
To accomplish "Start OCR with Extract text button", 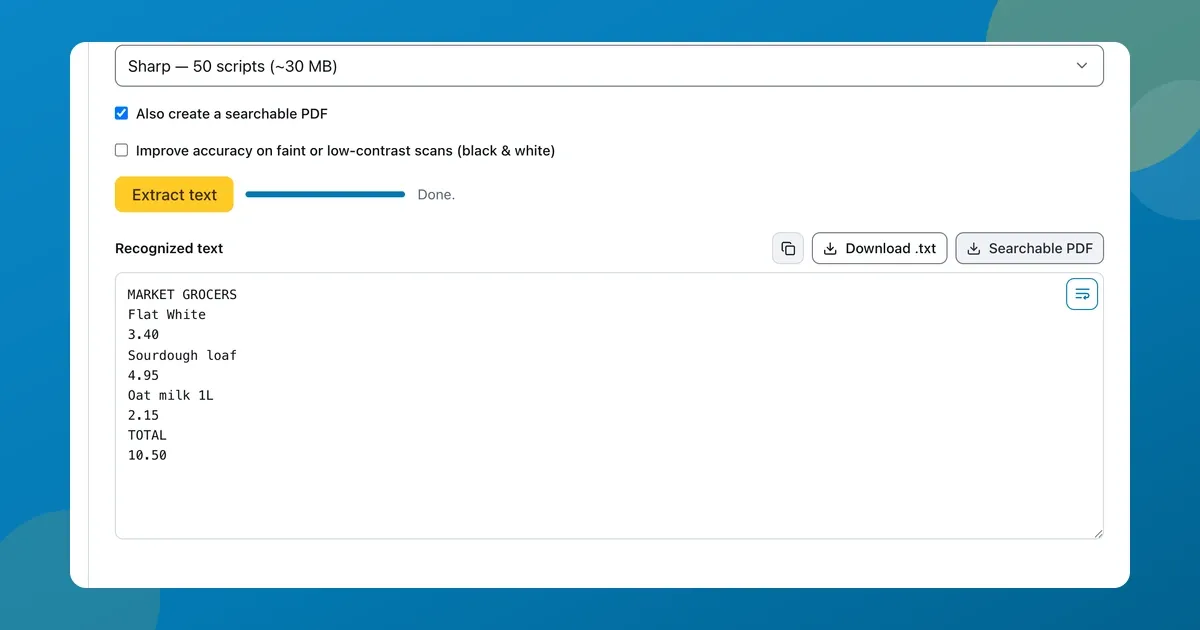I will (x=174, y=195).
